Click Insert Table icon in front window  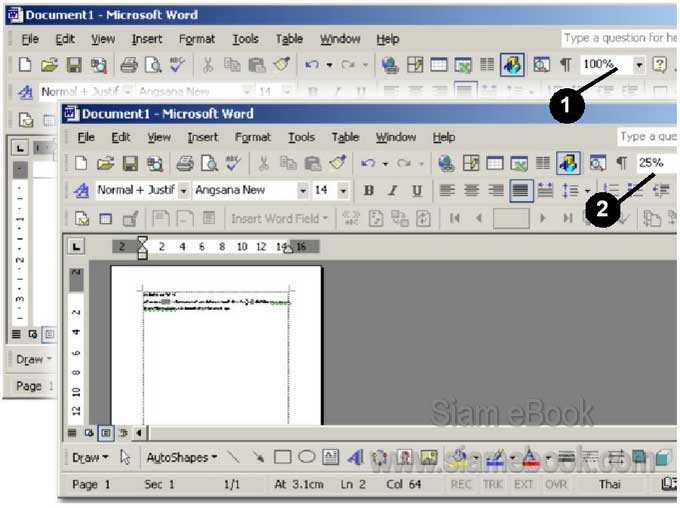(x=495, y=164)
